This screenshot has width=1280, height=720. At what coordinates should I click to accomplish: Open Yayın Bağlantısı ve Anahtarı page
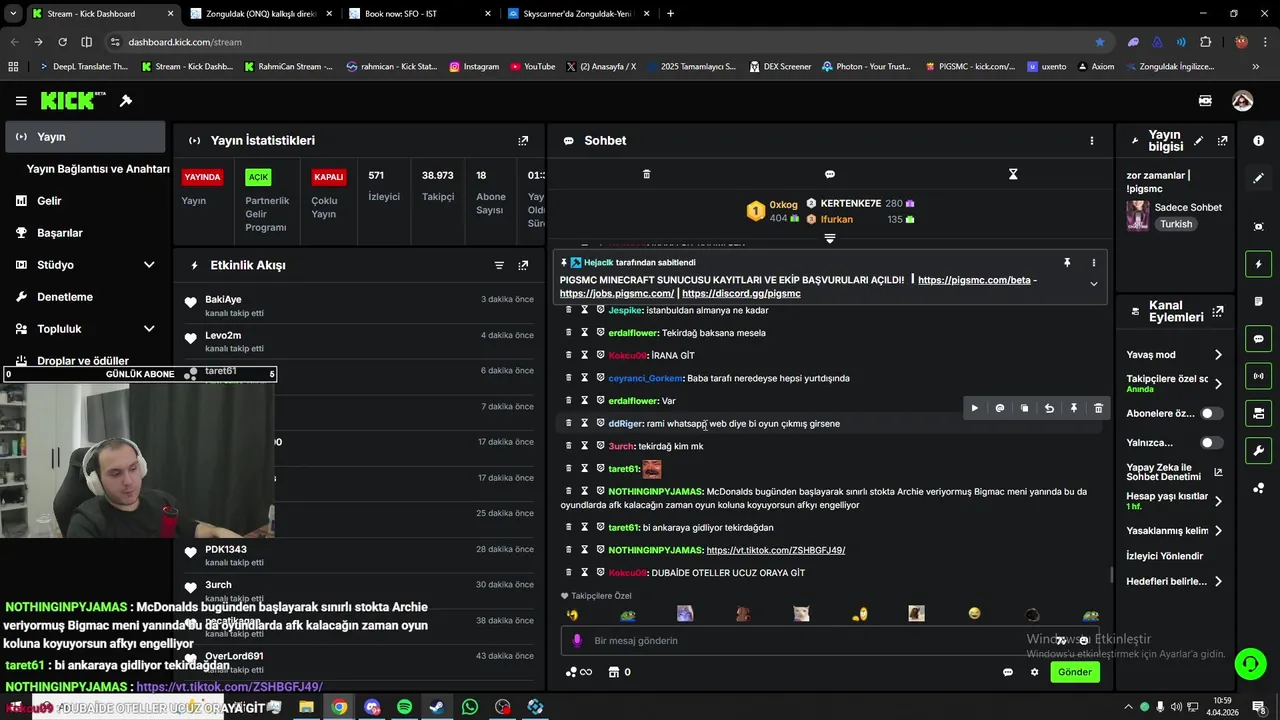click(x=97, y=169)
